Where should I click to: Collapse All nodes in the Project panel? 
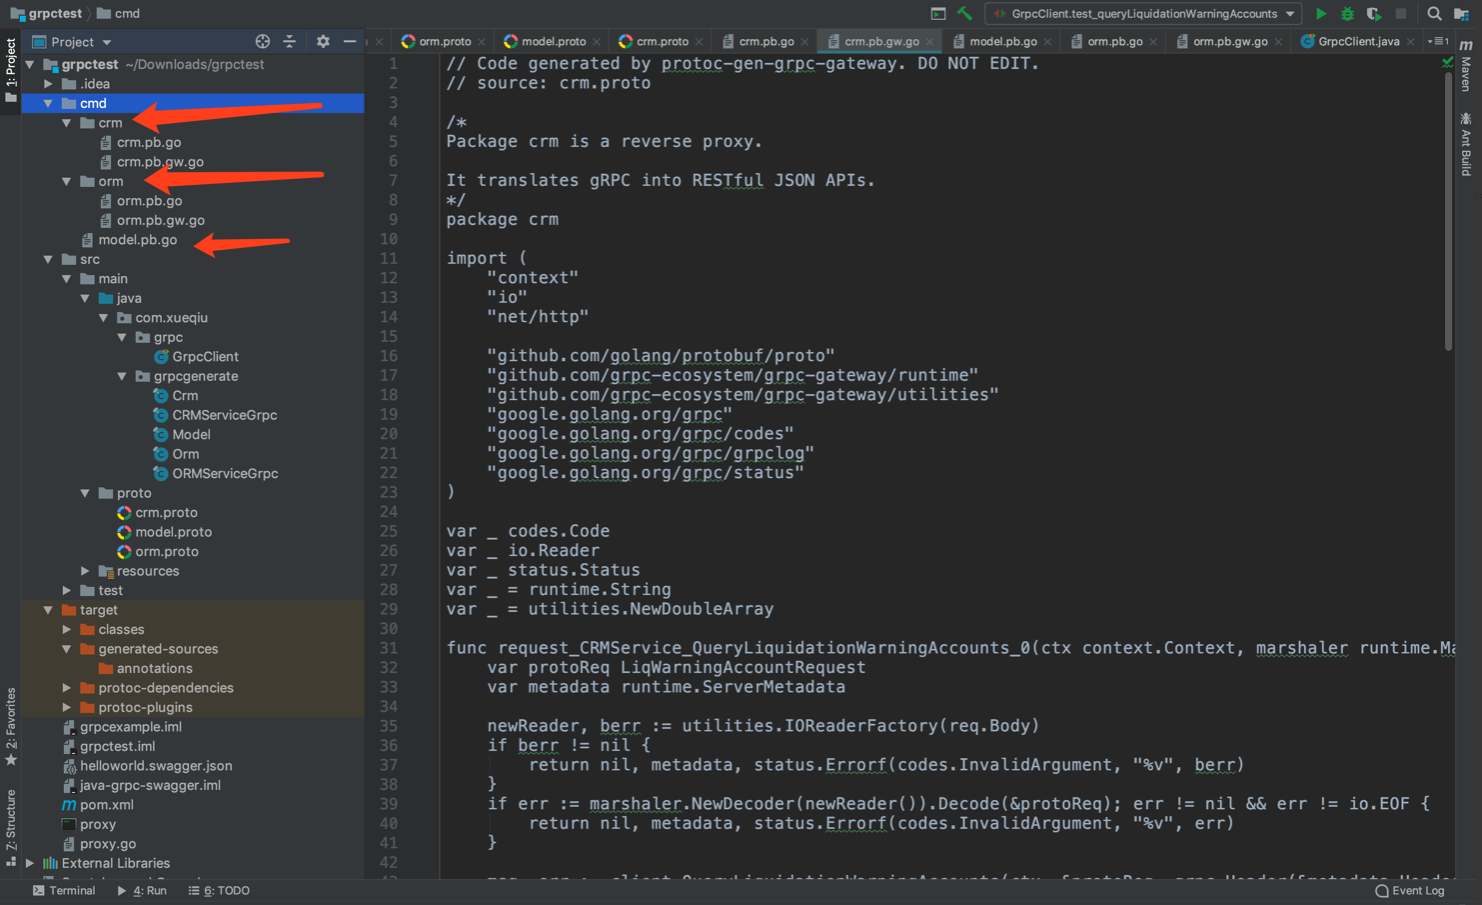click(x=290, y=41)
